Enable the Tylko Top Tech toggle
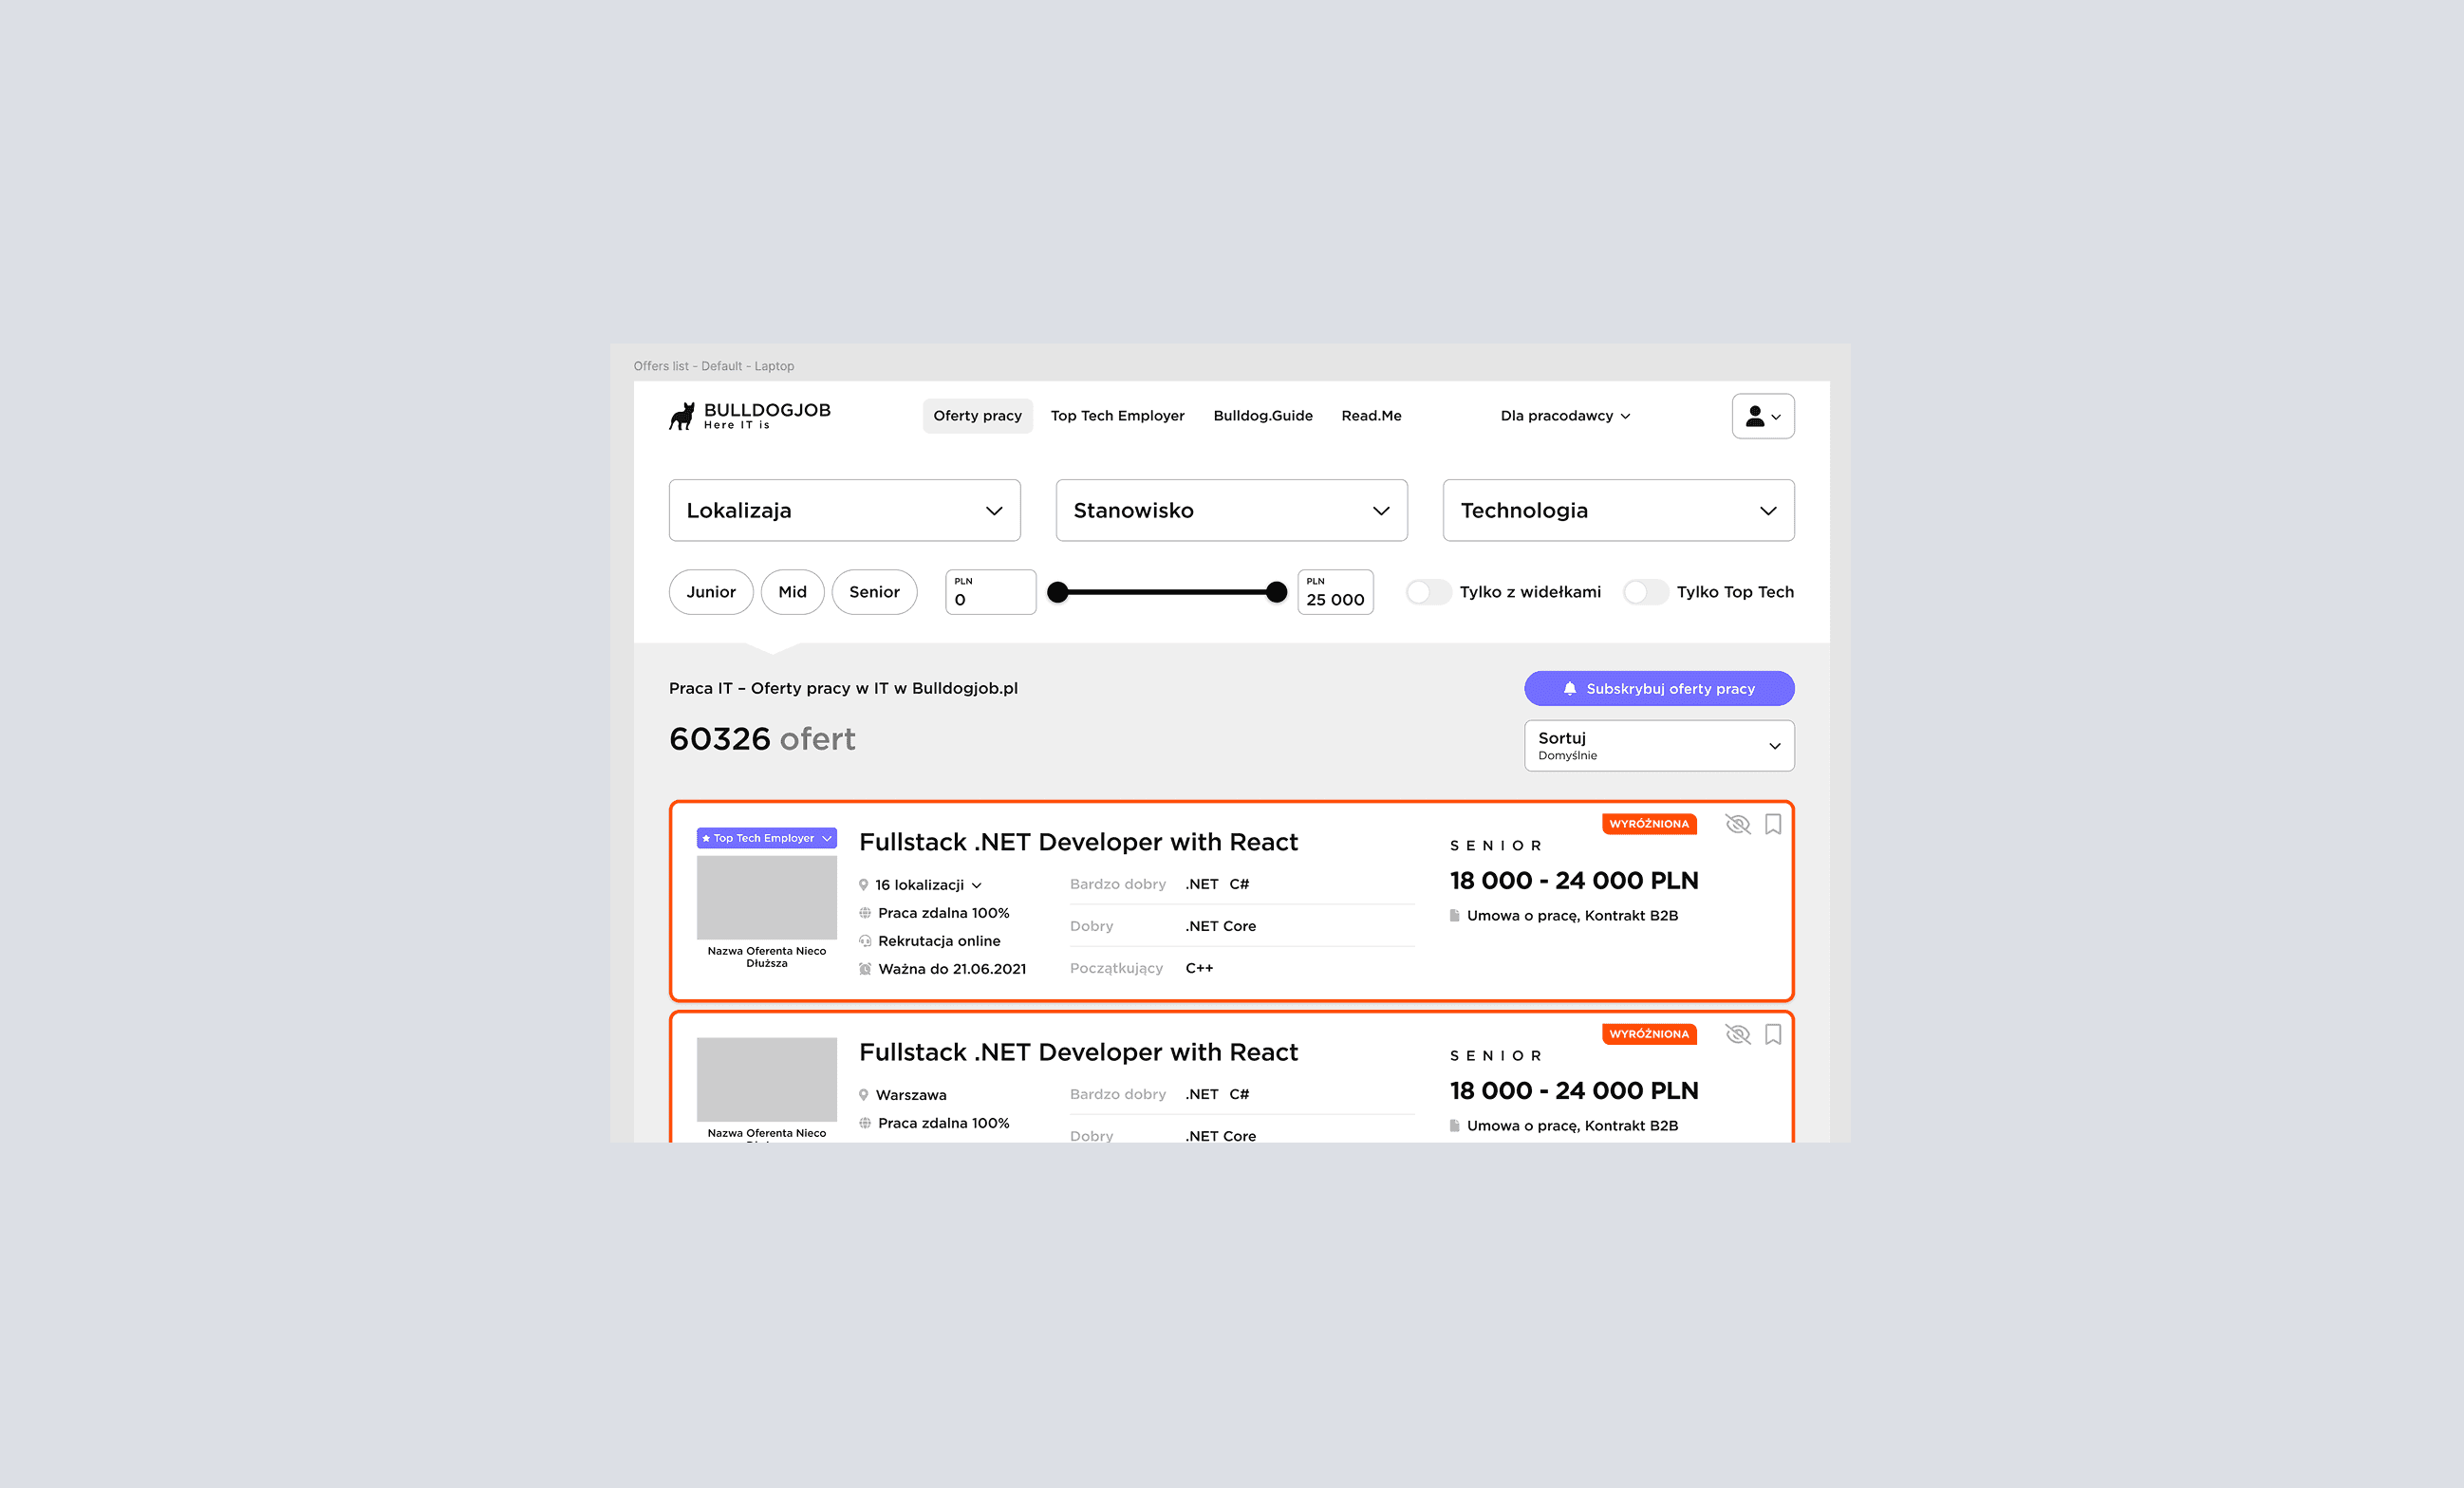This screenshot has width=2464, height=1488. [x=1644, y=592]
